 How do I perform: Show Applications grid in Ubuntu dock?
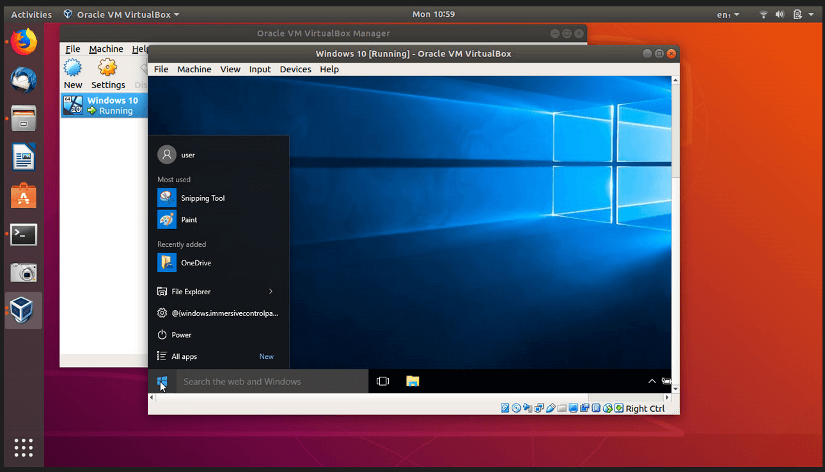pos(24,447)
